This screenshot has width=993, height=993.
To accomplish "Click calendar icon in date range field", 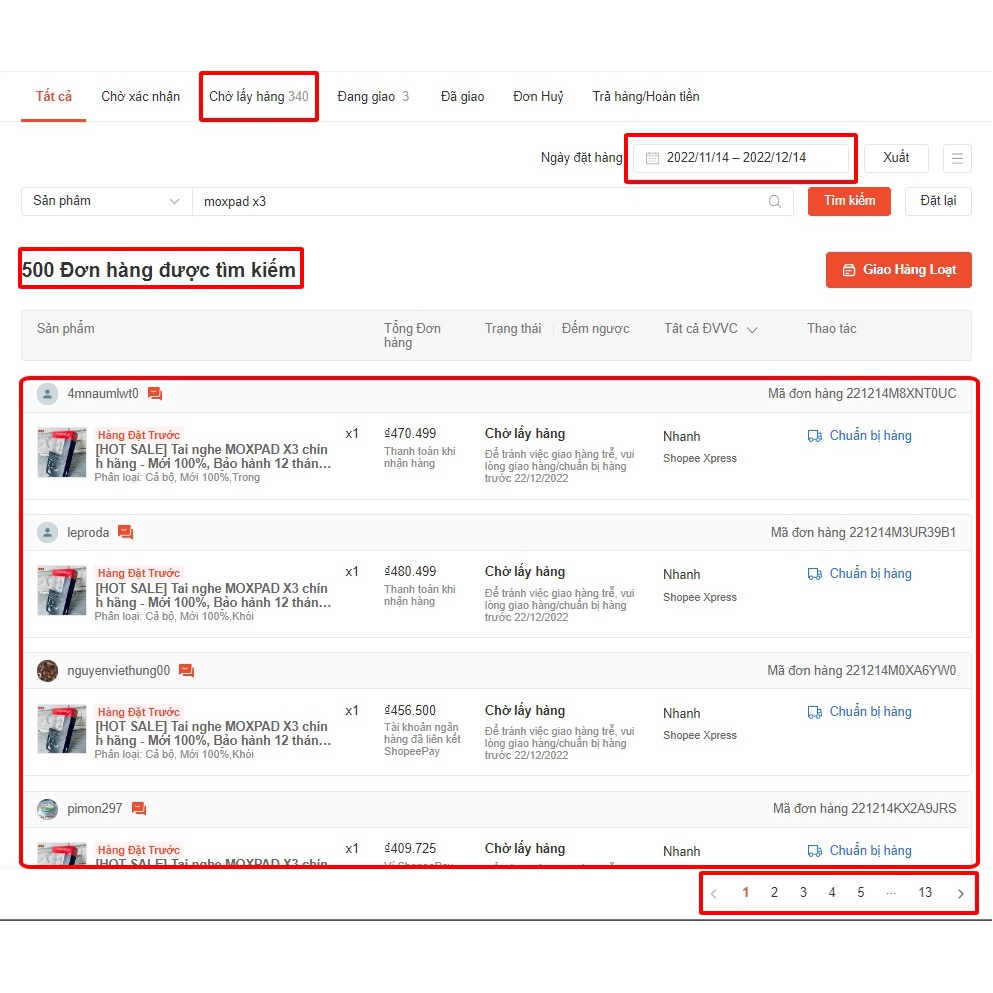I will pyautogui.click(x=652, y=158).
